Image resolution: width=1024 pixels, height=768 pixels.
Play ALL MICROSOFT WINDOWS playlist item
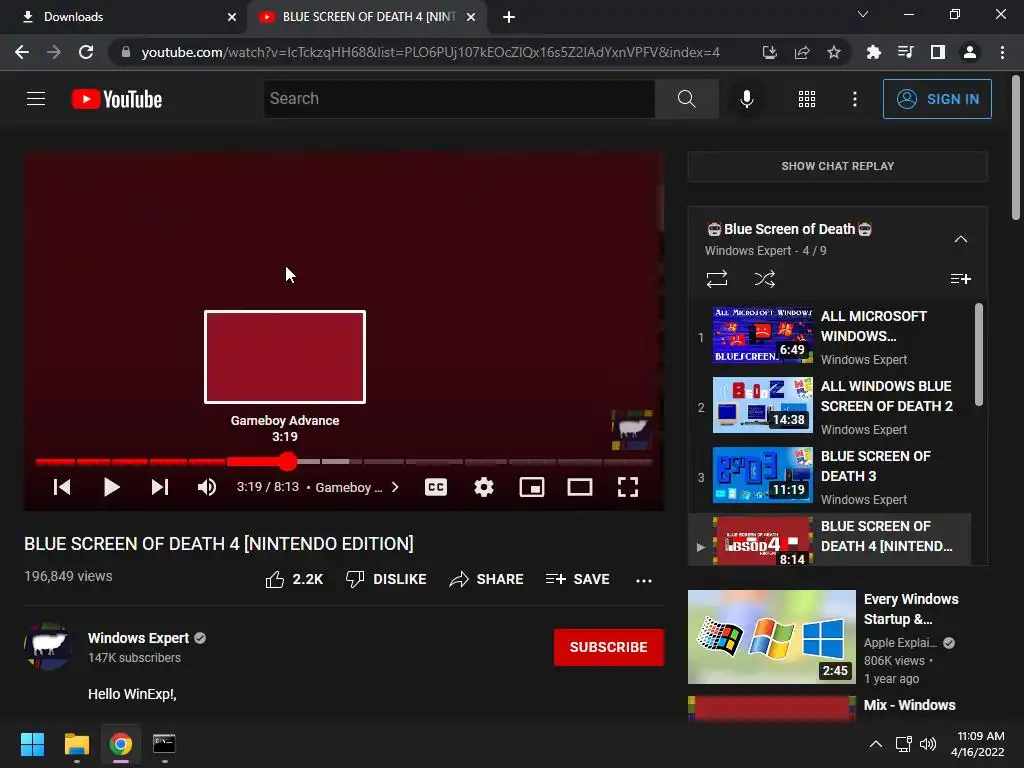click(x=831, y=337)
